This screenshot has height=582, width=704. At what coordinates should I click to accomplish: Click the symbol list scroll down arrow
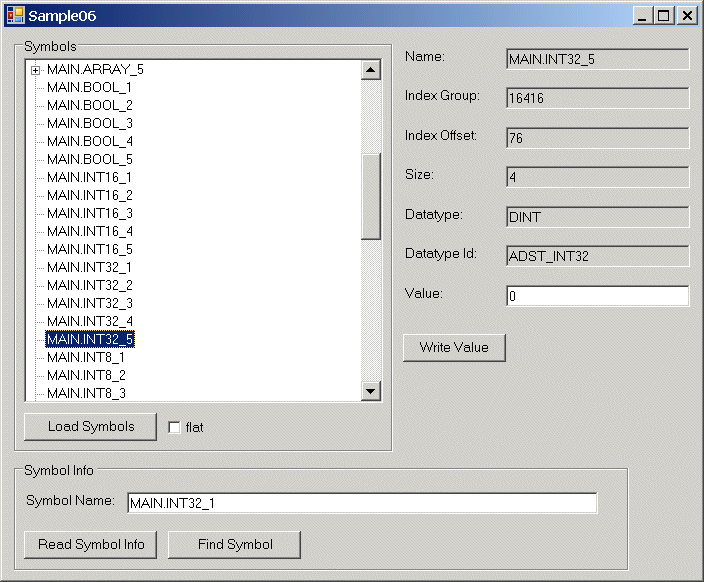click(x=371, y=391)
